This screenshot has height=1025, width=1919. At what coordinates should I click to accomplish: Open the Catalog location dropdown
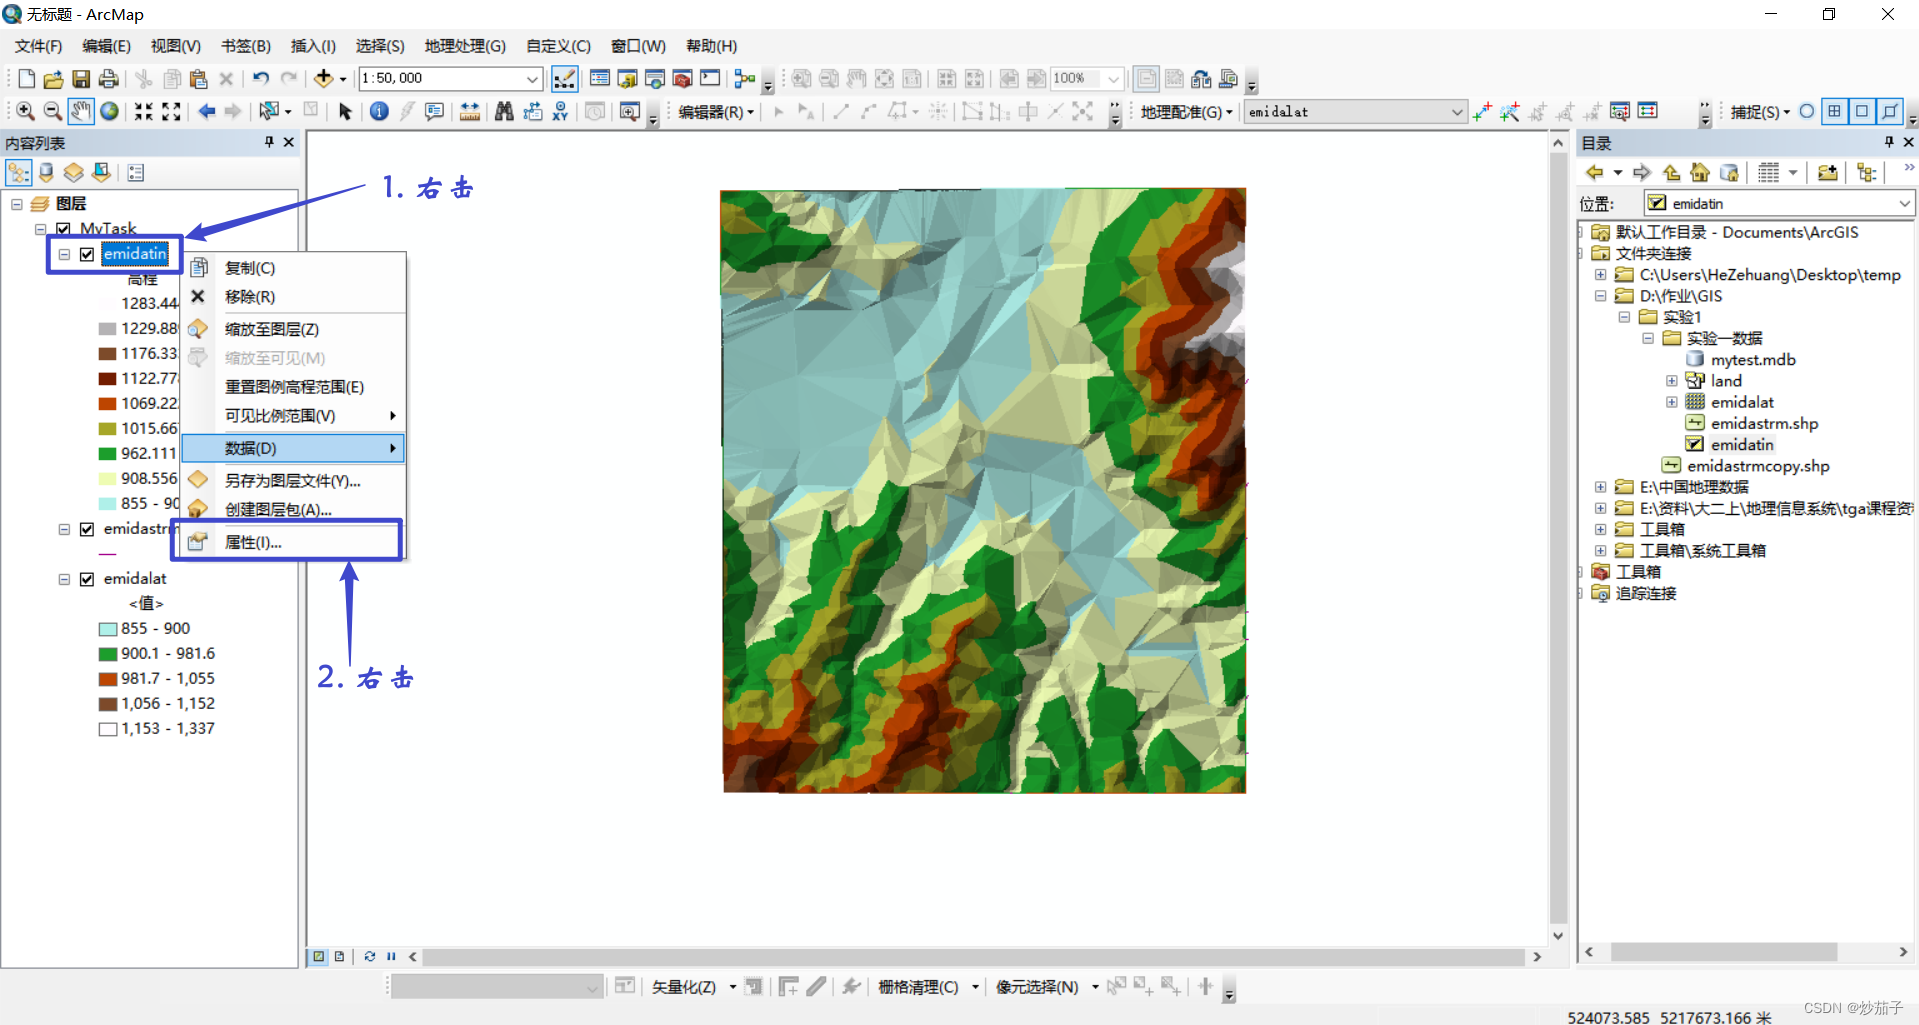pyautogui.click(x=1904, y=204)
